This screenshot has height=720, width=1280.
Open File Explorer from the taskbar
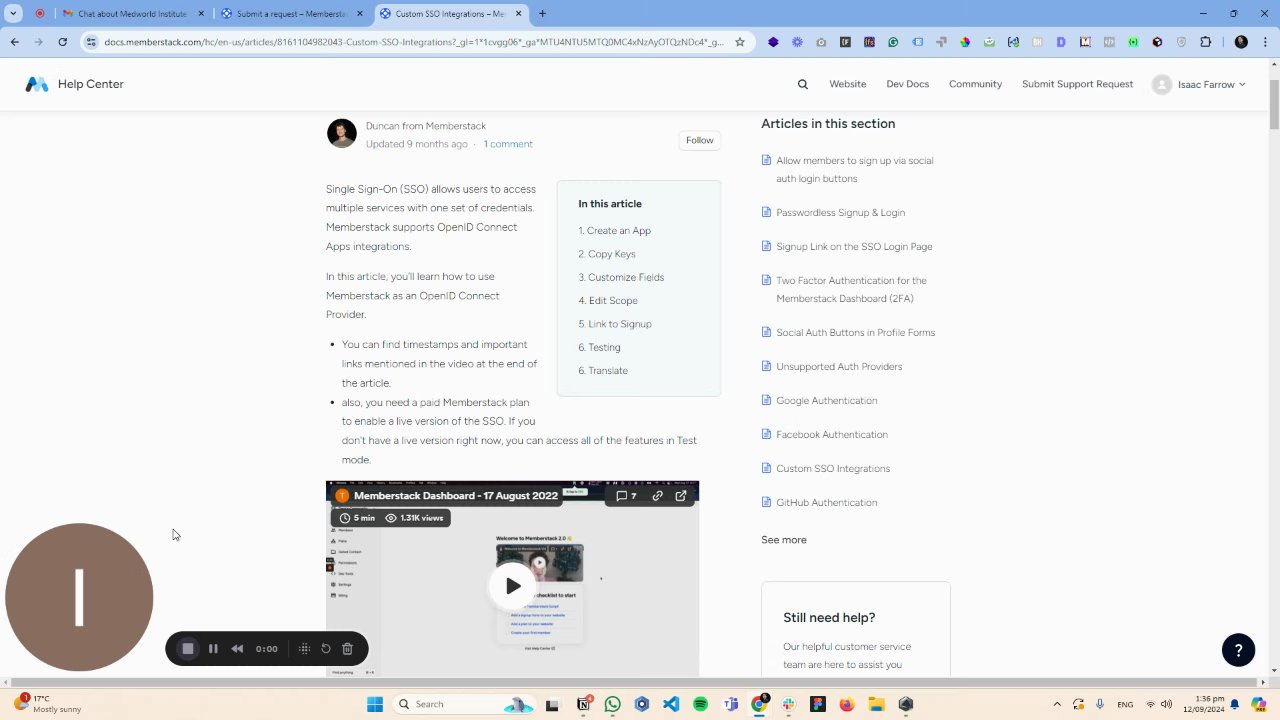[876, 704]
